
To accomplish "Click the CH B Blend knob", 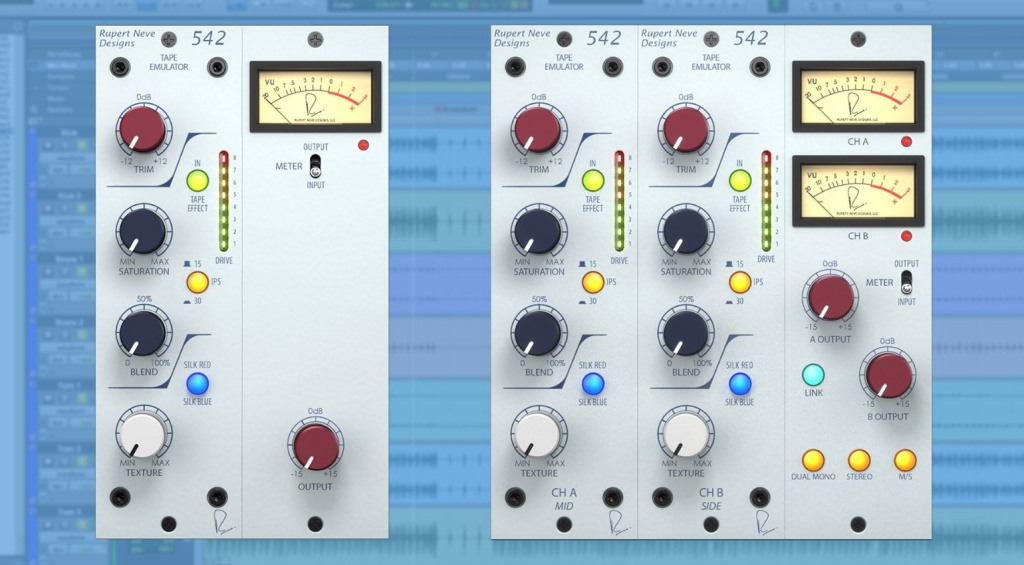I will [x=685, y=333].
